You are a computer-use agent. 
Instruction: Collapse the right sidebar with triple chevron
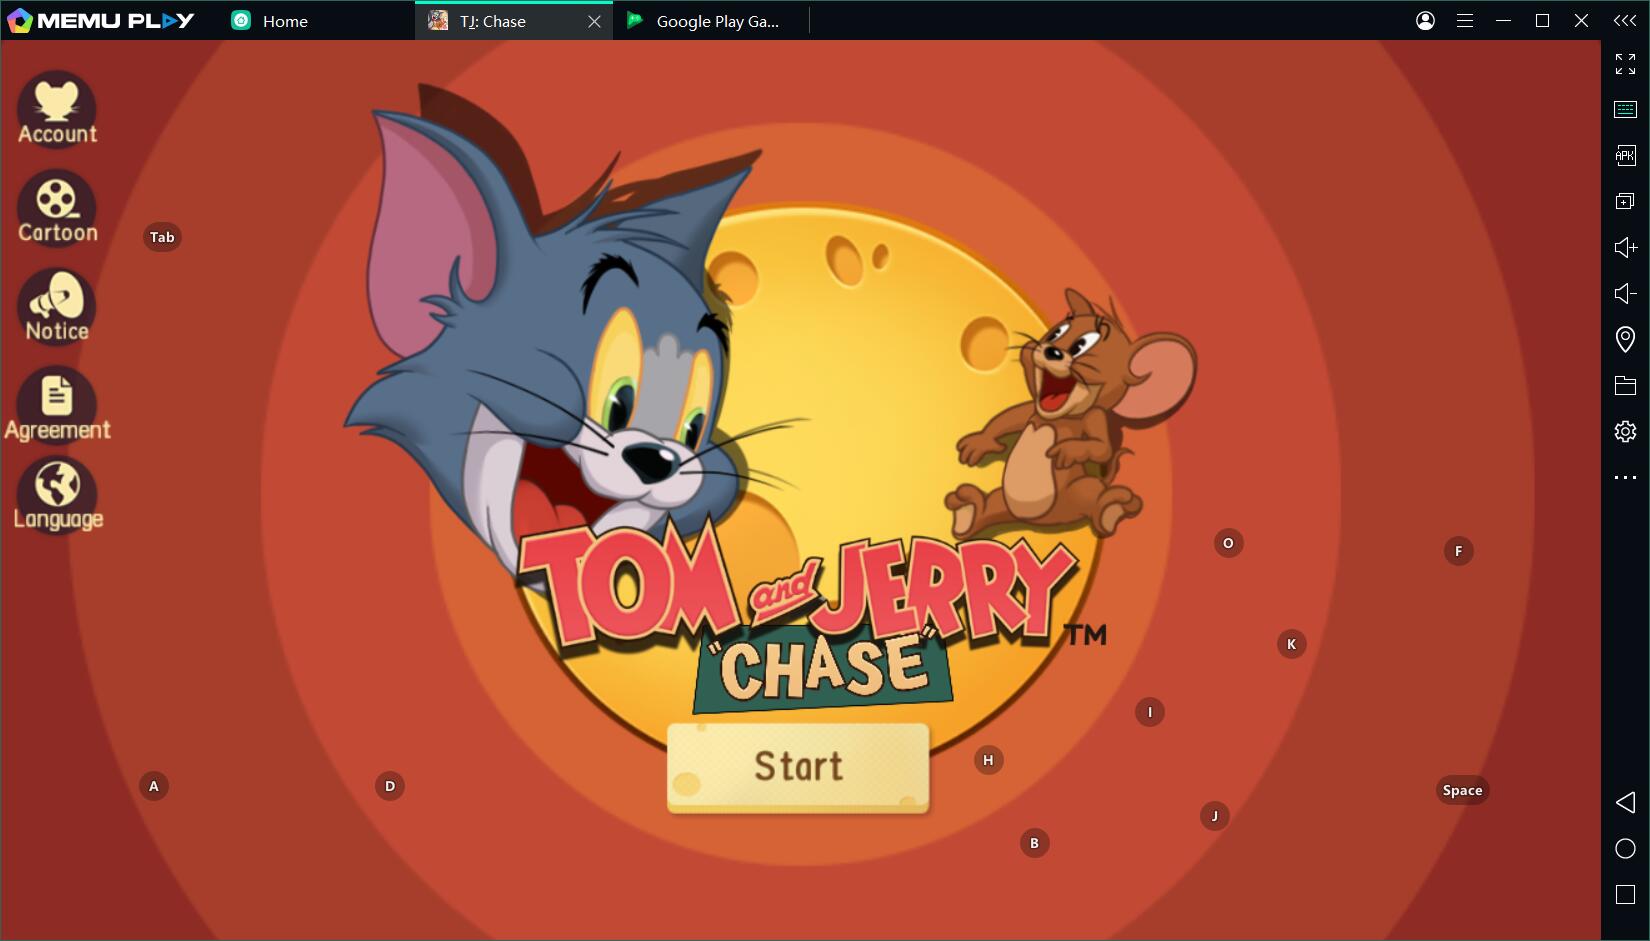pos(1625,21)
